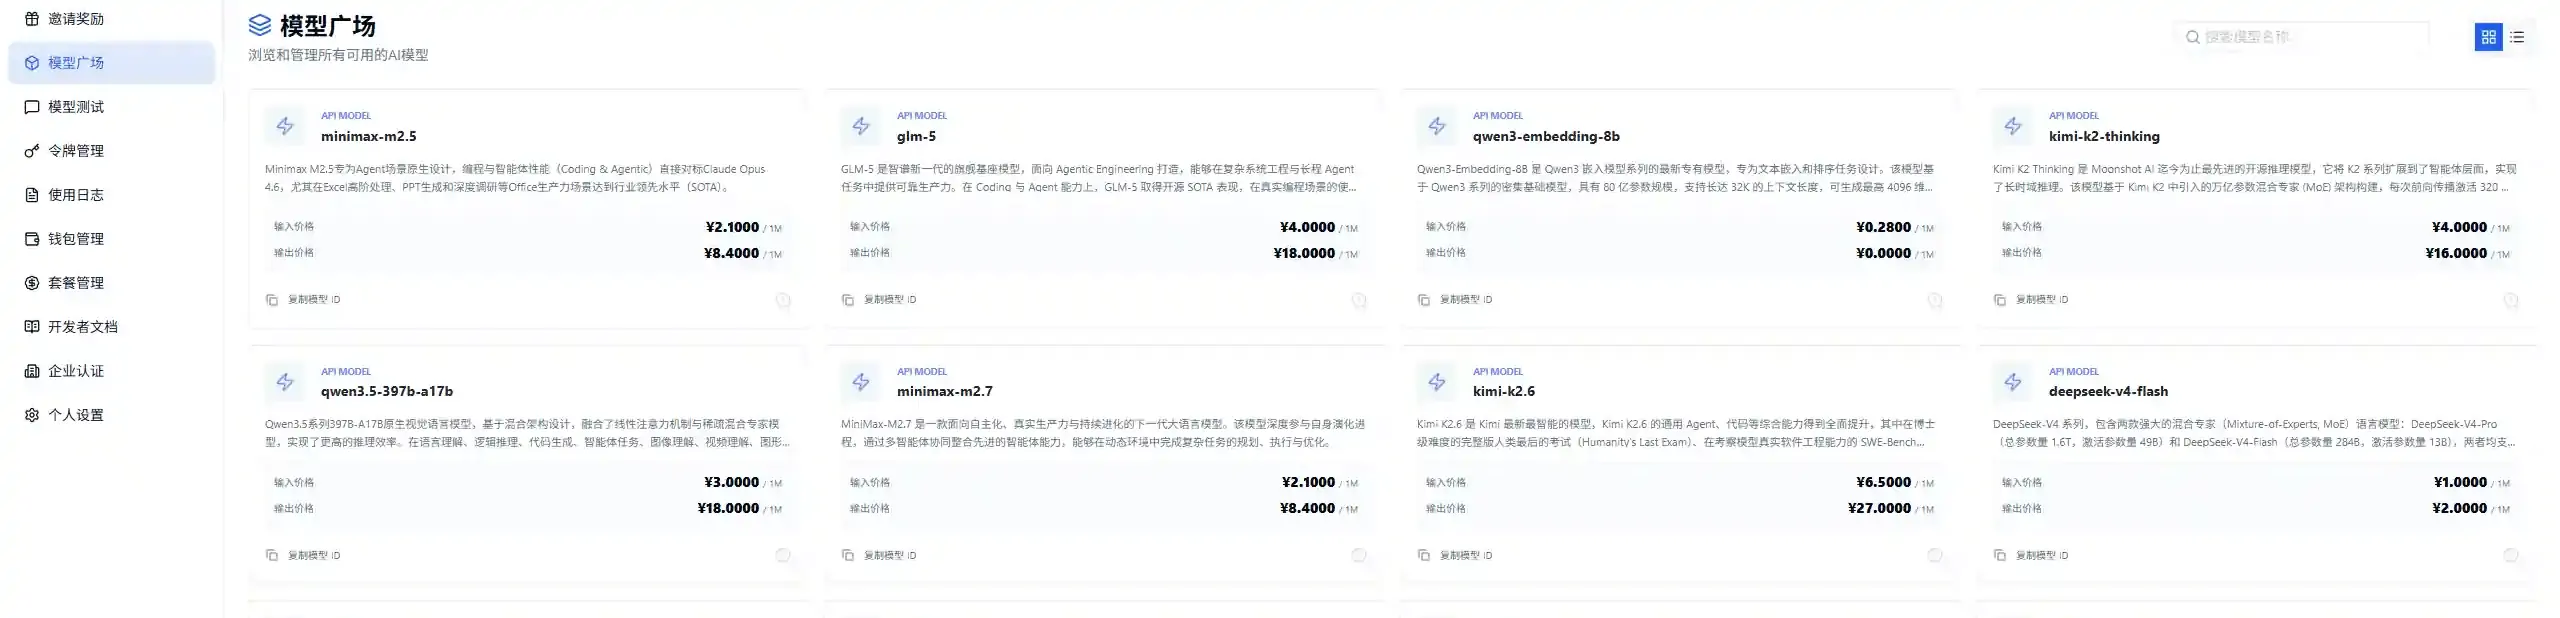The width and height of the screenshot is (2560, 618).
Task: Click the 输出价格 label on minimax-m2.7 card
Action: (x=870, y=509)
